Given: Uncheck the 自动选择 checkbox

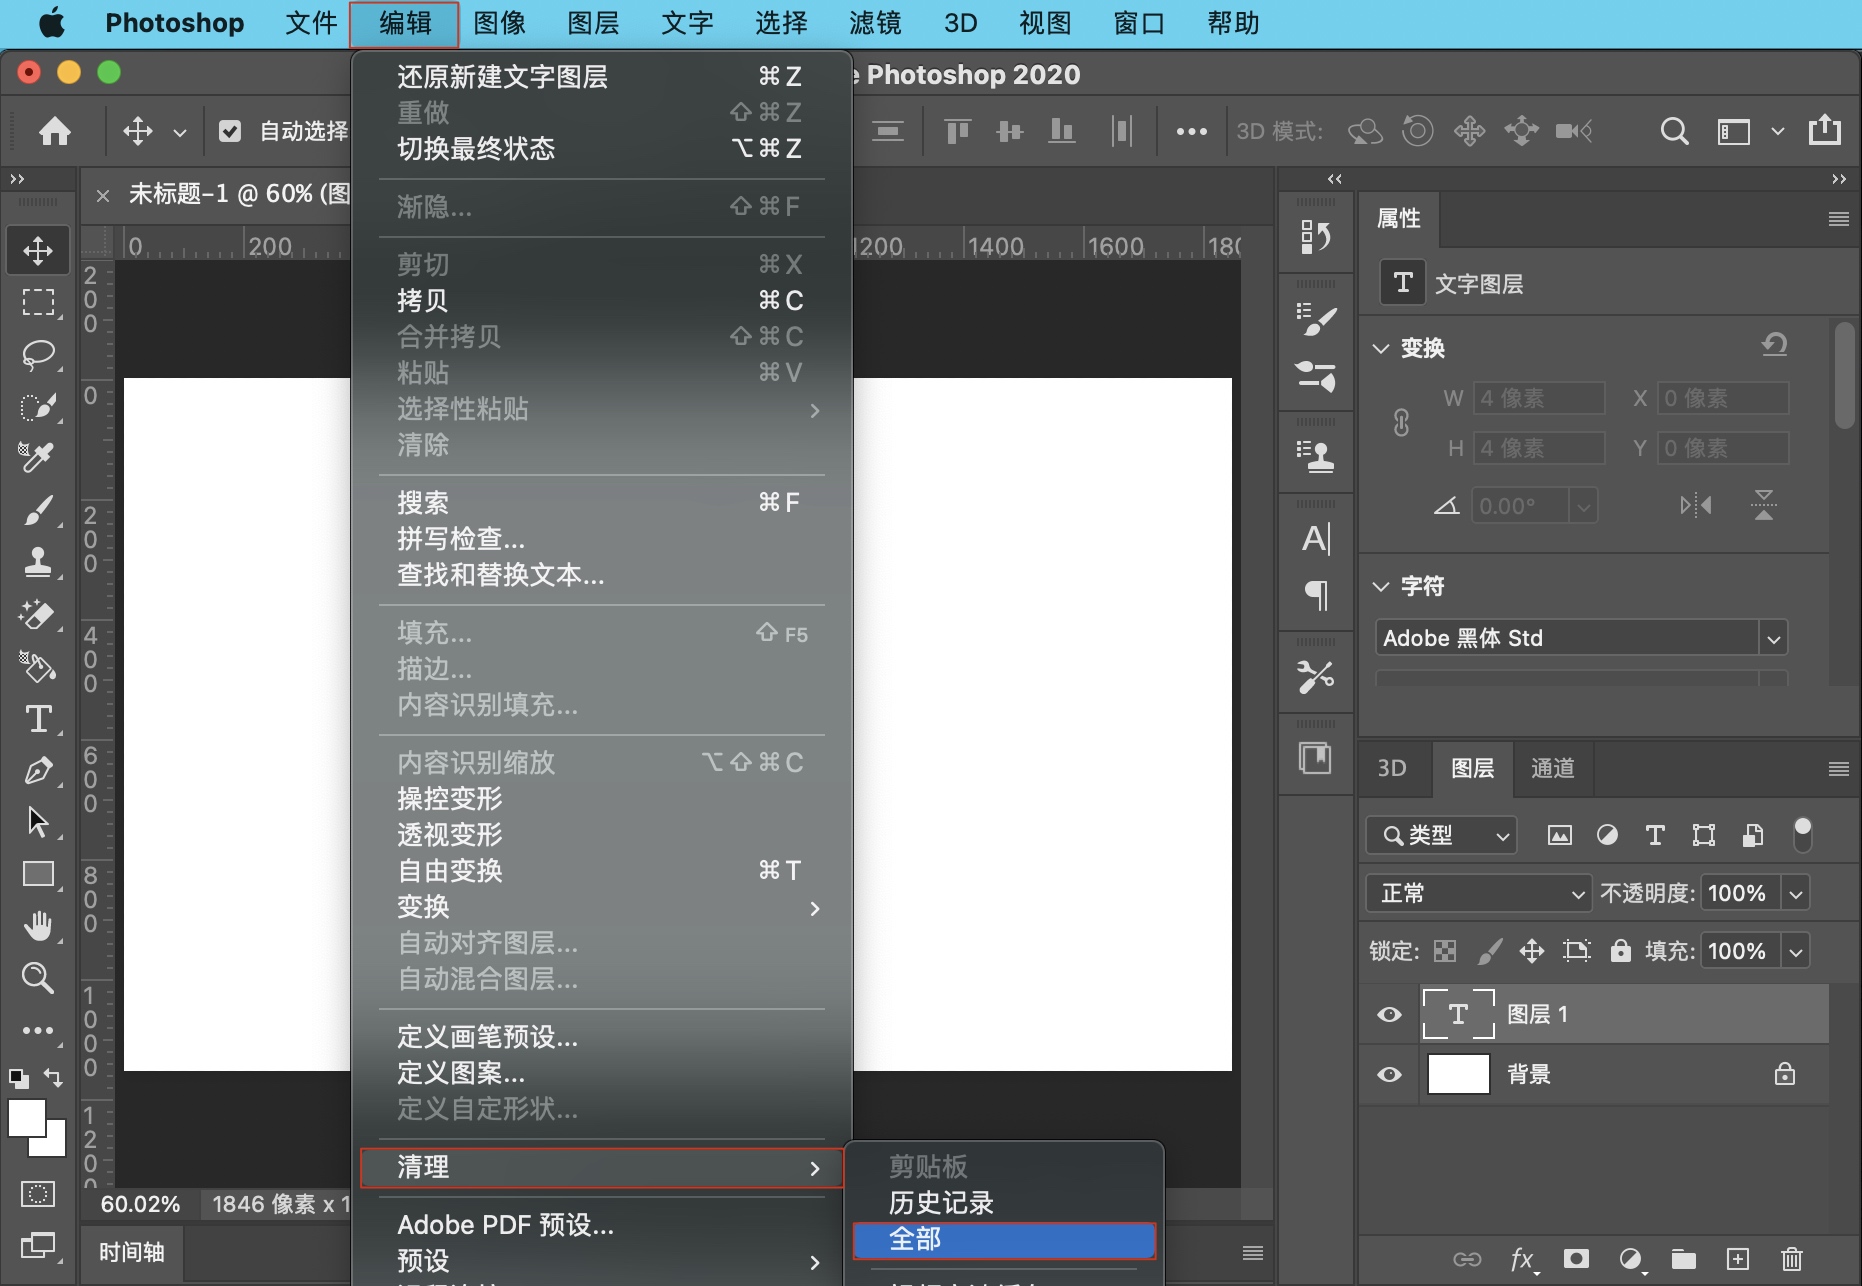Looking at the screenshot, I should point(230,131).
